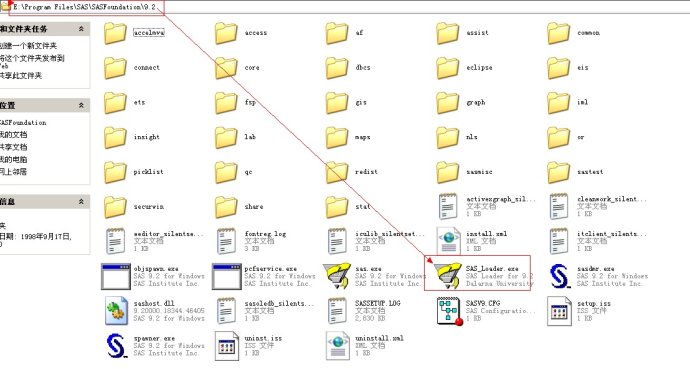Image resolution: width=690 pixels, height=369 pixels.
Task: Open the Shared Documents link (共享文档)
Action: (x=13, y=147)
